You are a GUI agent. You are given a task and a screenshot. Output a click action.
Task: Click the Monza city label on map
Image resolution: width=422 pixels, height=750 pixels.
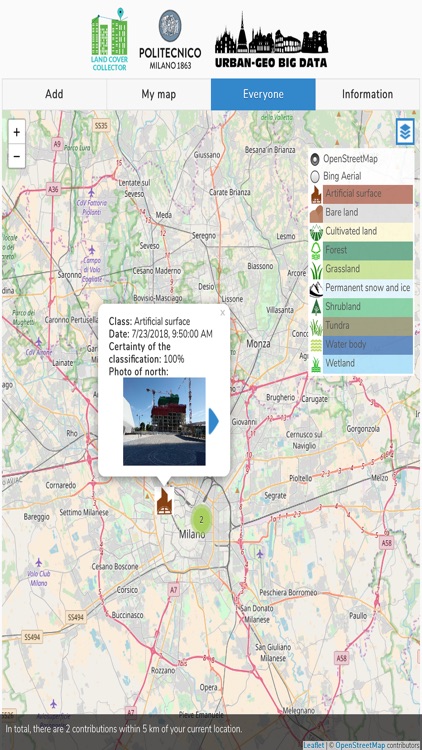tap(258, 343)
